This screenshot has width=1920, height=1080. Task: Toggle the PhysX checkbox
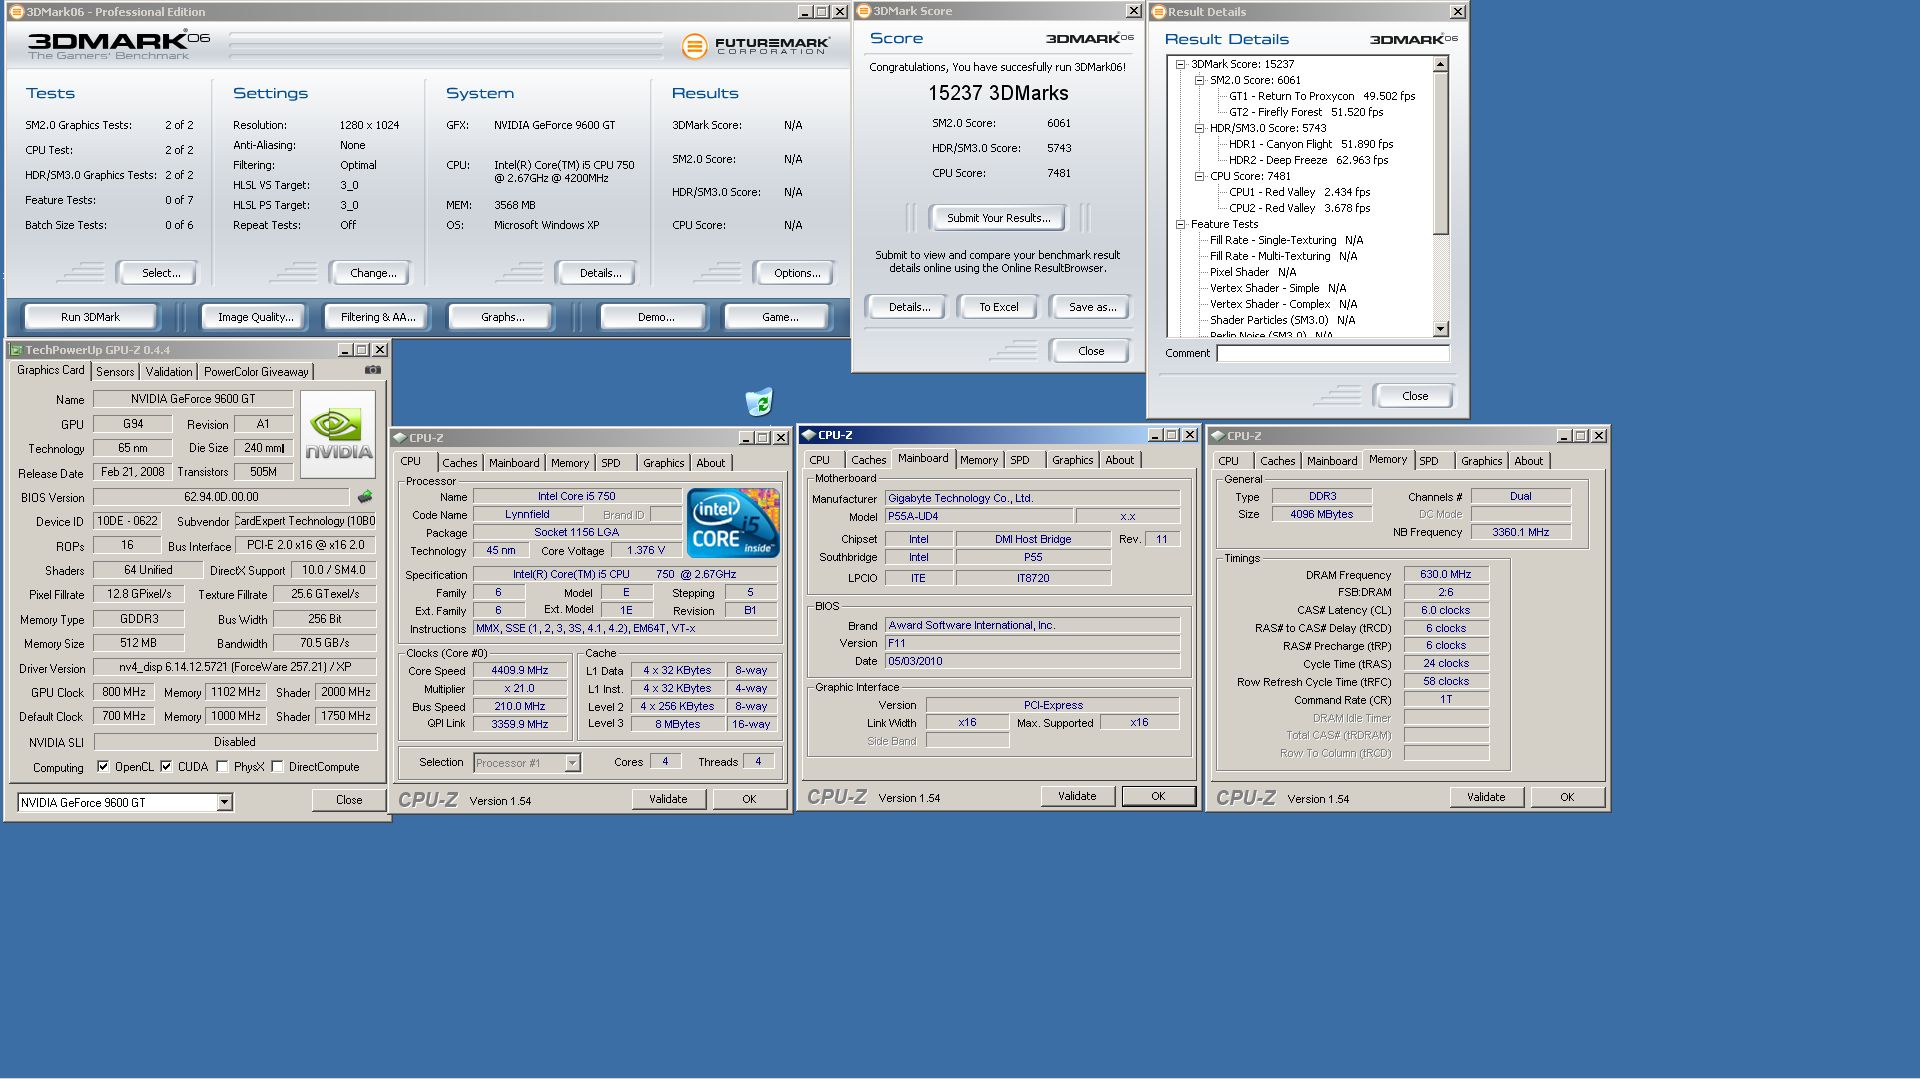(222, 767)
